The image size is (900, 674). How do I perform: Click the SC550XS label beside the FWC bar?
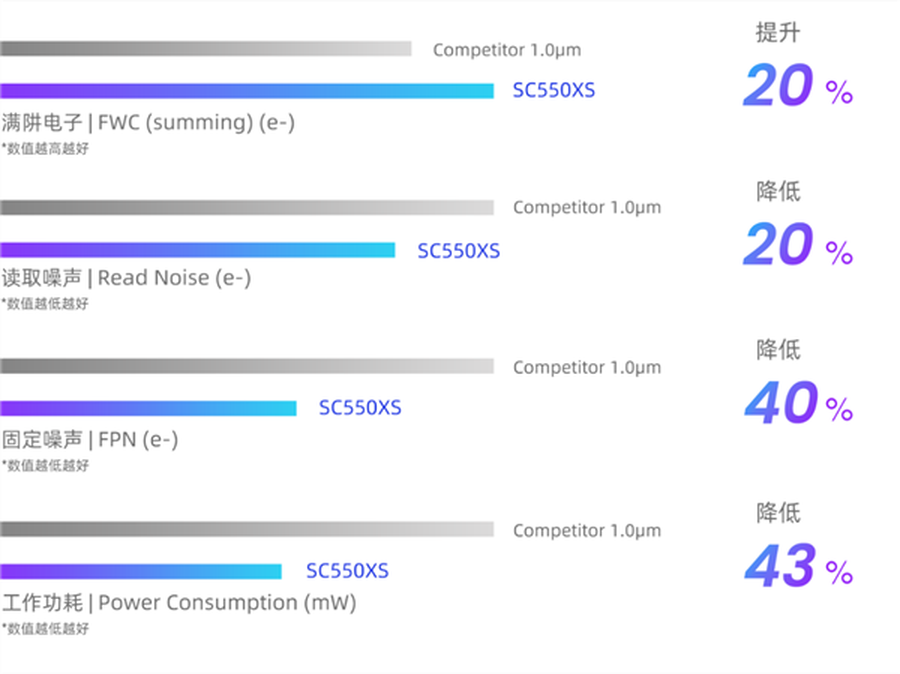pos(554,91)
